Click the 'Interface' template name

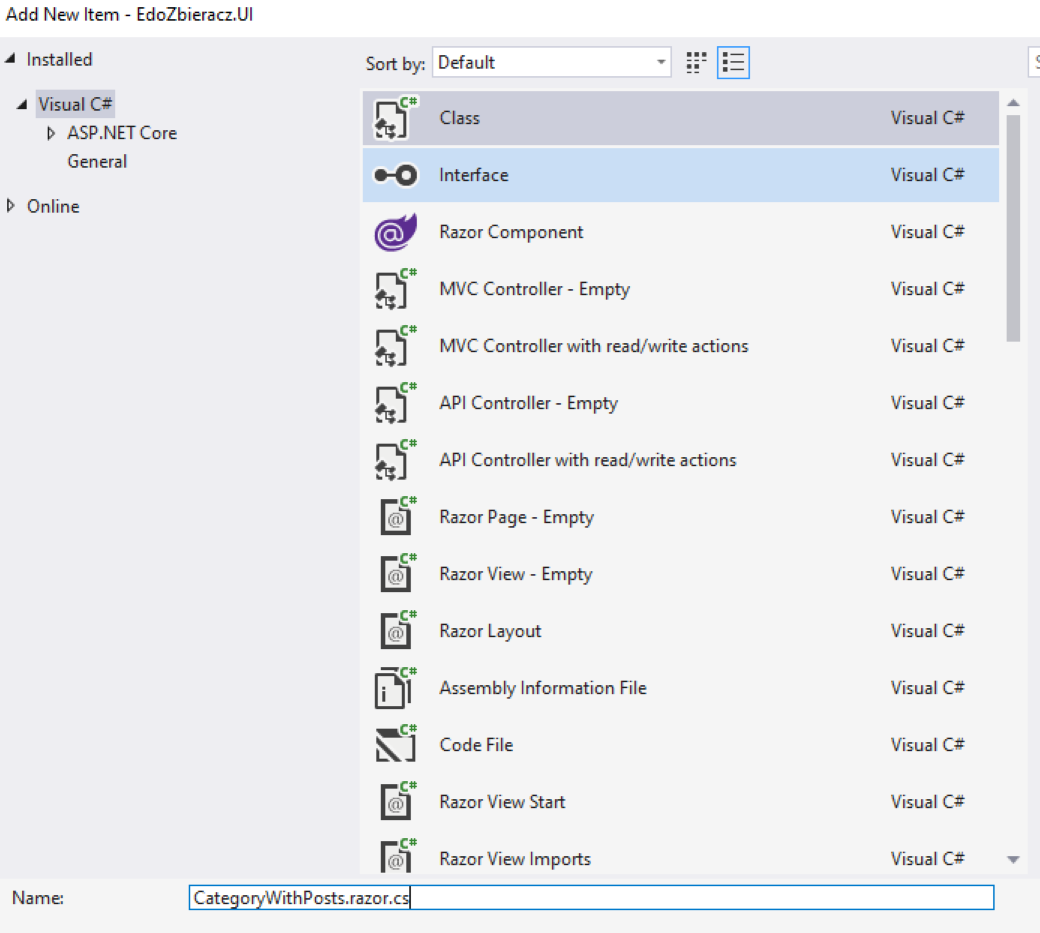click(474, 175)
